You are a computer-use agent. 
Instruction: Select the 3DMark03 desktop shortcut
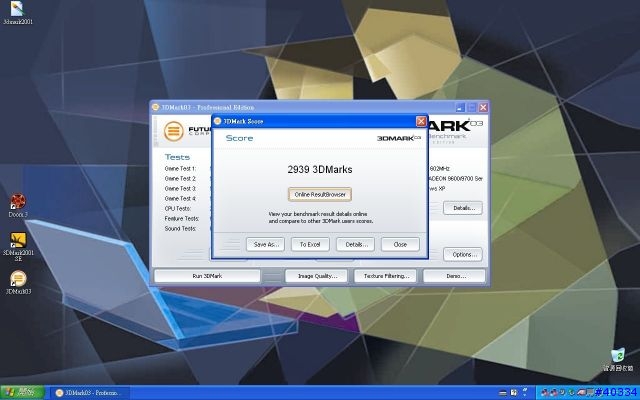18,282
